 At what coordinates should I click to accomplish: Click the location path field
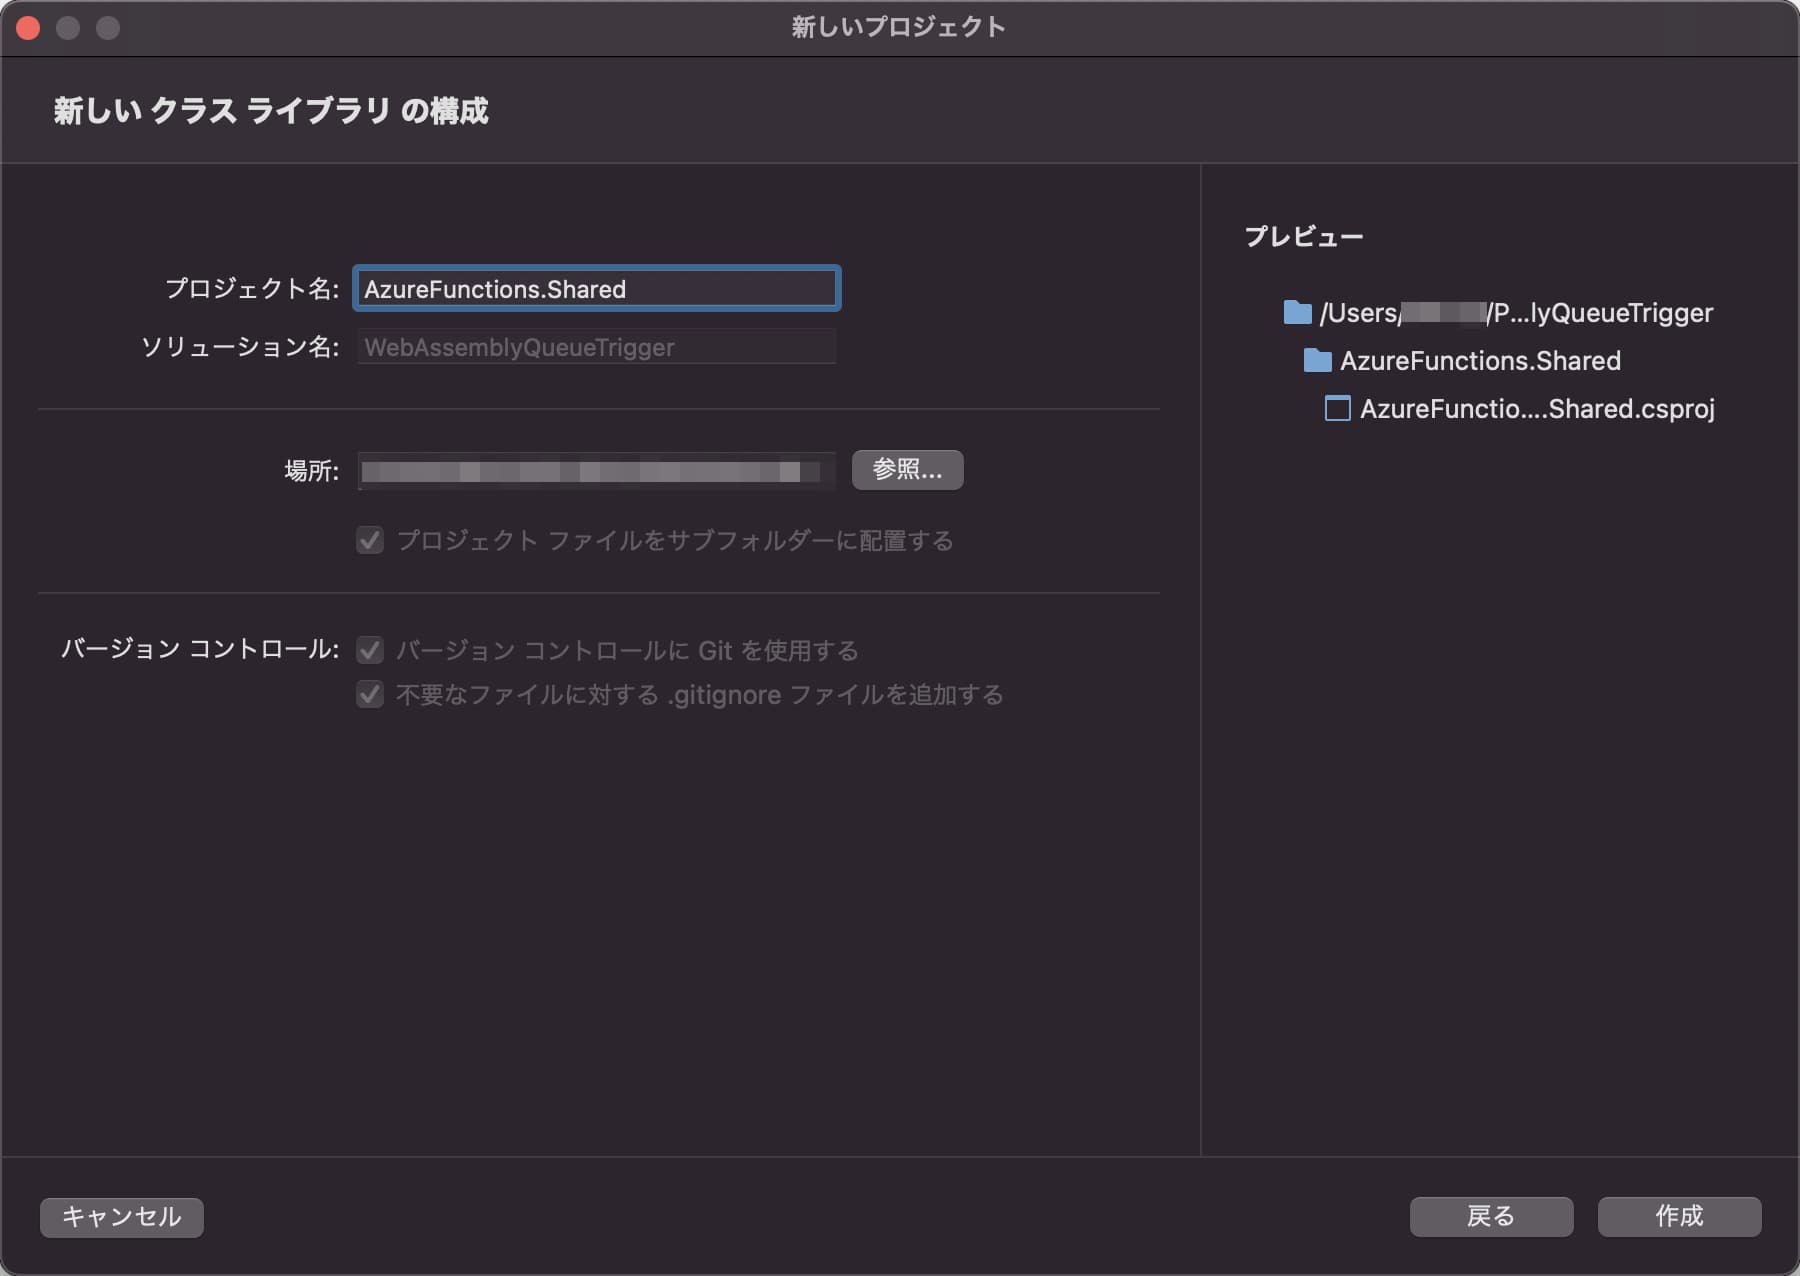[x=596, y=471]
